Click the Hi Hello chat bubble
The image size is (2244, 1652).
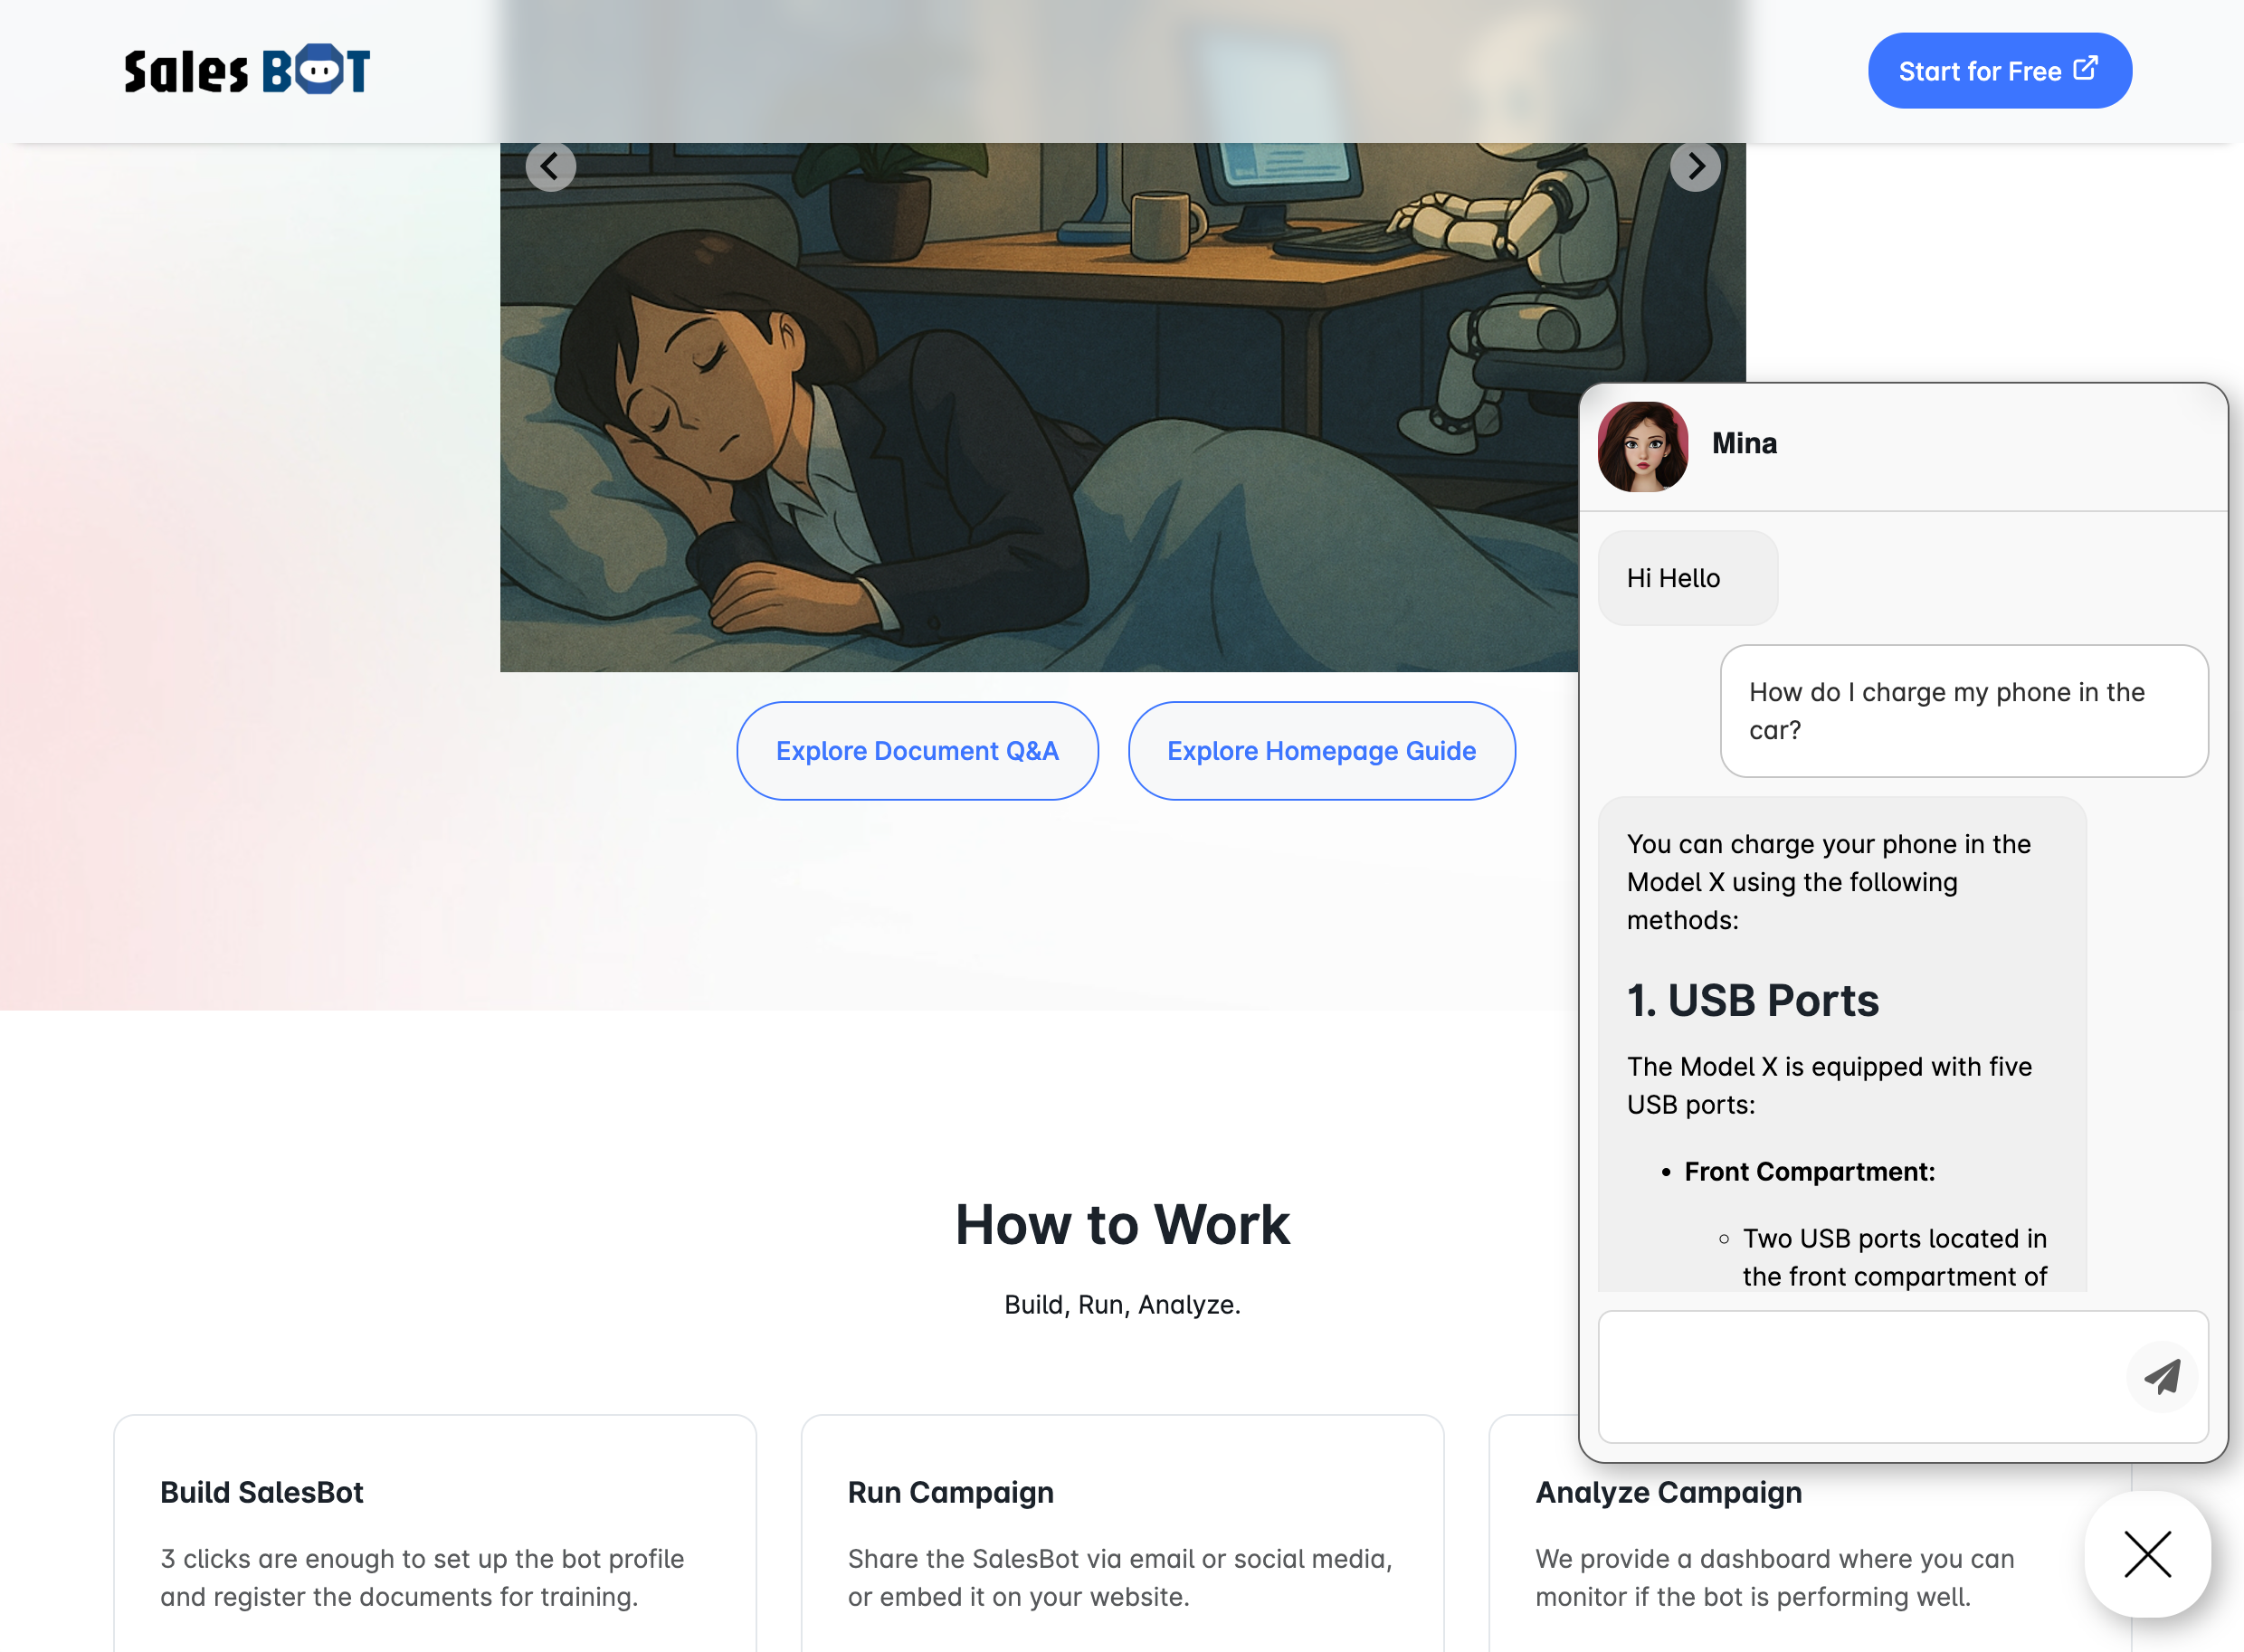(x=1687, y=578)
